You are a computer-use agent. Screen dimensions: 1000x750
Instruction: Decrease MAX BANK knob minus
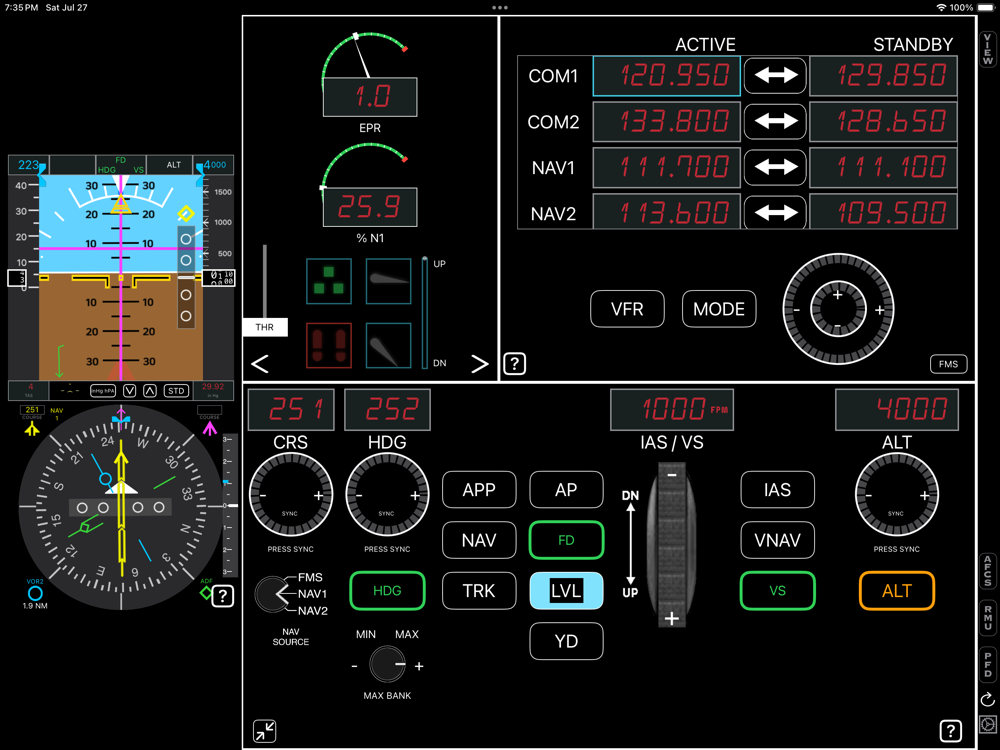tap(355, 666)
